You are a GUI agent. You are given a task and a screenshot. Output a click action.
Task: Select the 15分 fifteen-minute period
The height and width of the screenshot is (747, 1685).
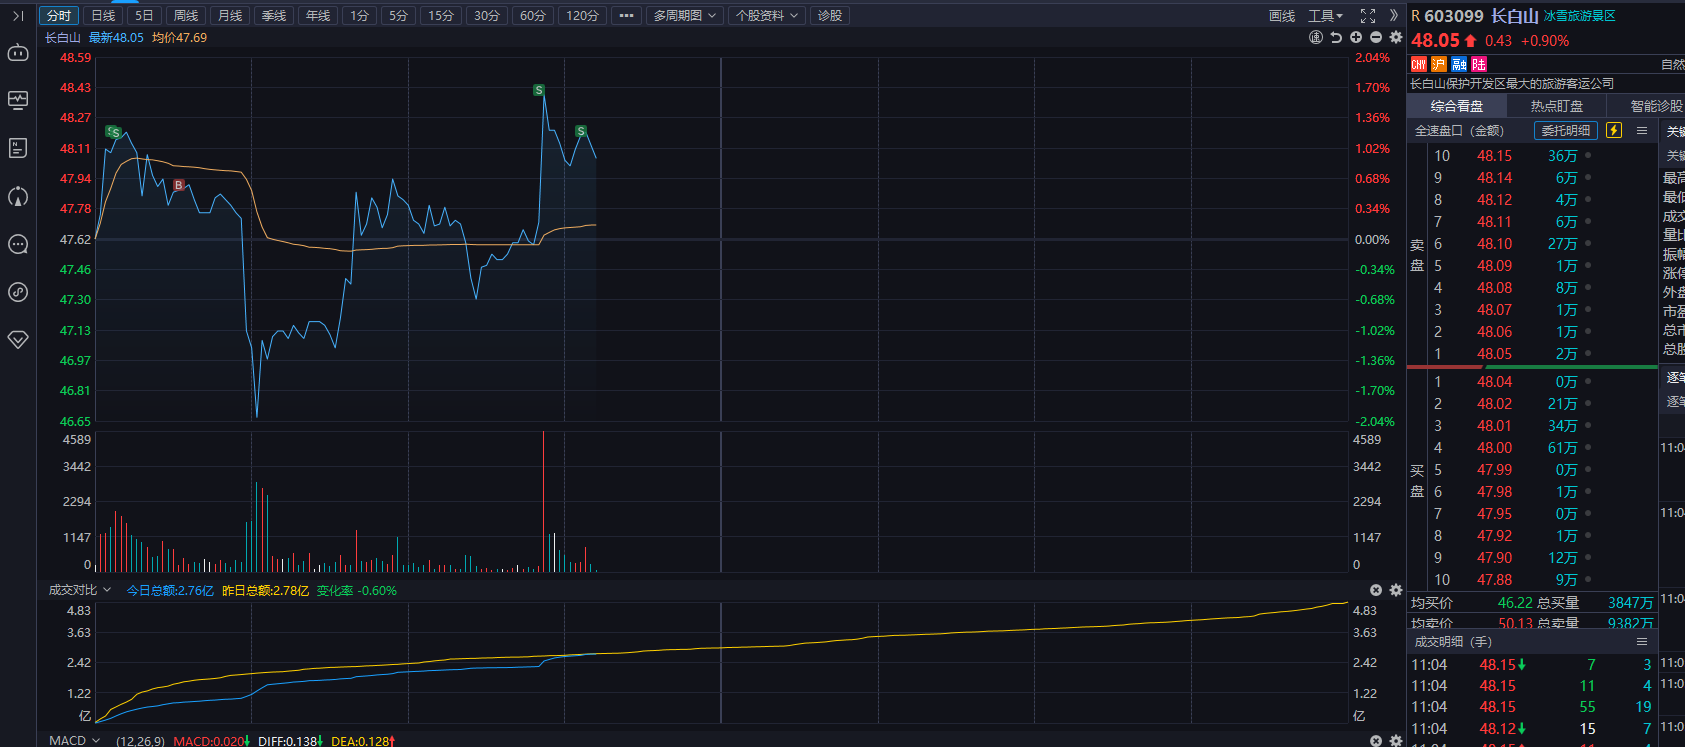441,16
